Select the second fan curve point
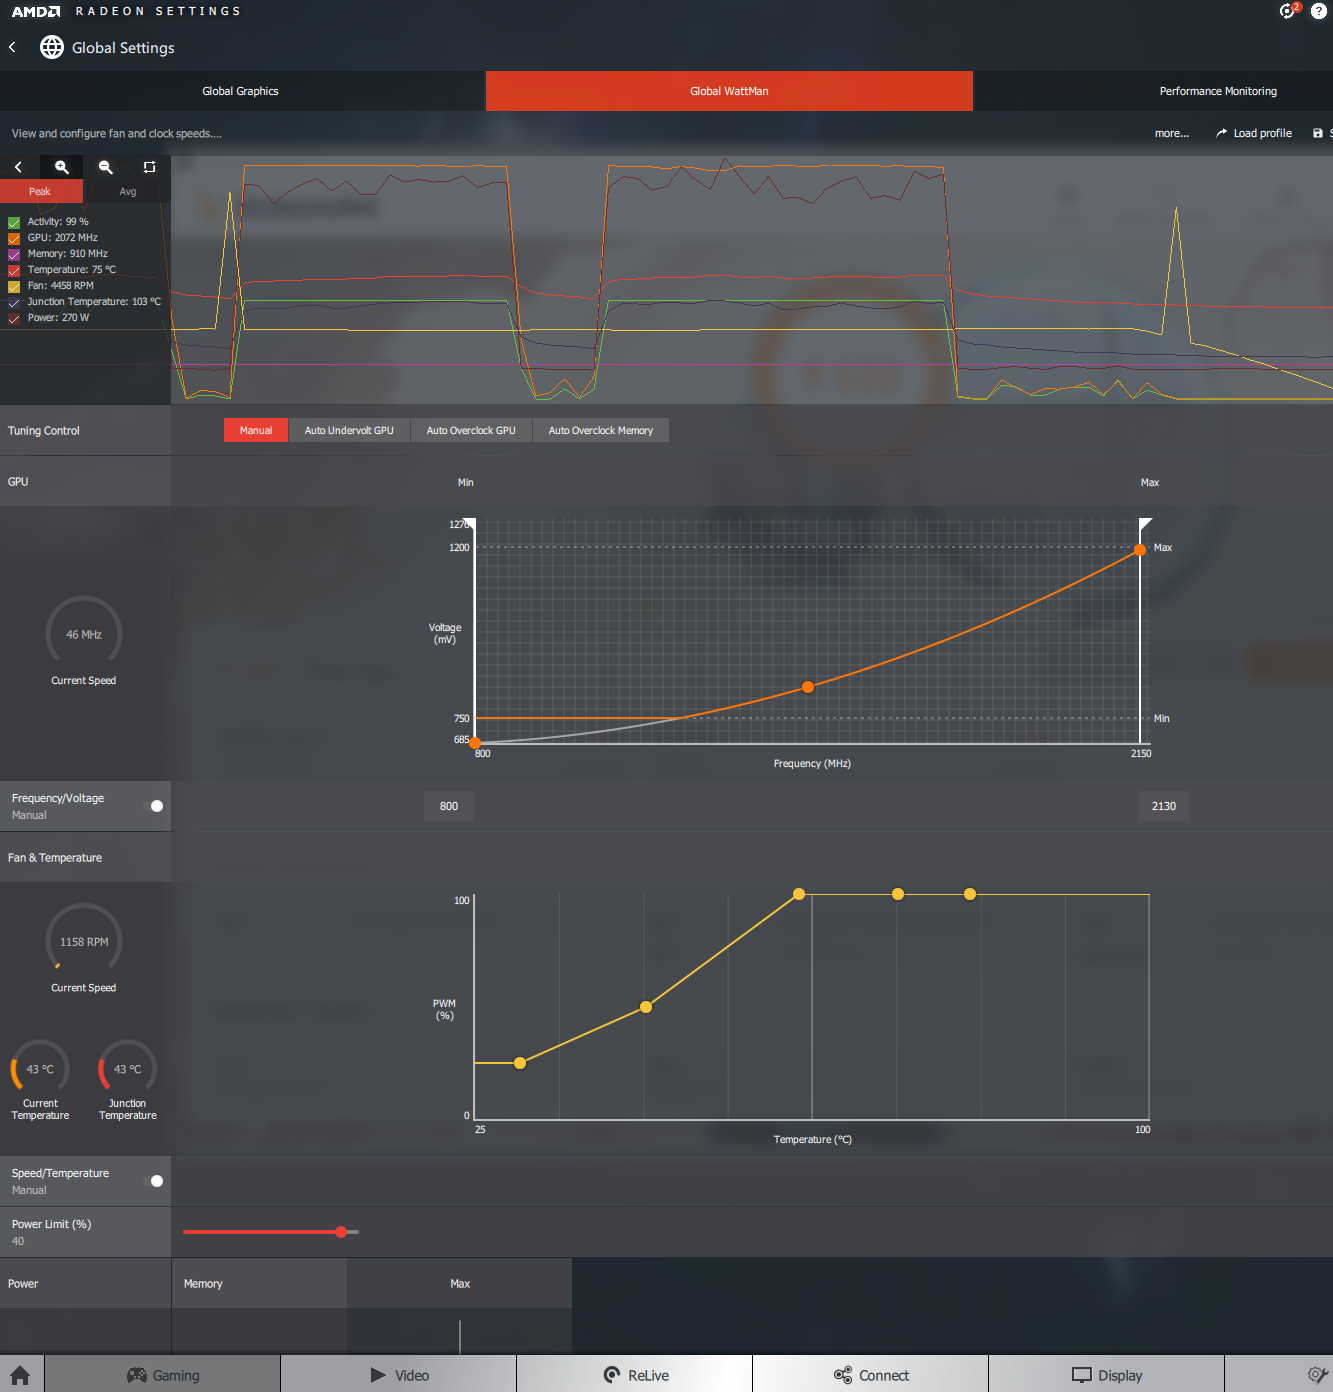1333x1392 pixels. (646, 1007)
